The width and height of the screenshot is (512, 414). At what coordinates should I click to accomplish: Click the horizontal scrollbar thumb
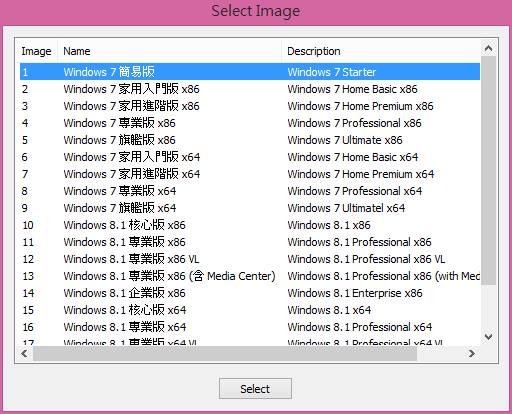[x=225, y=353]
